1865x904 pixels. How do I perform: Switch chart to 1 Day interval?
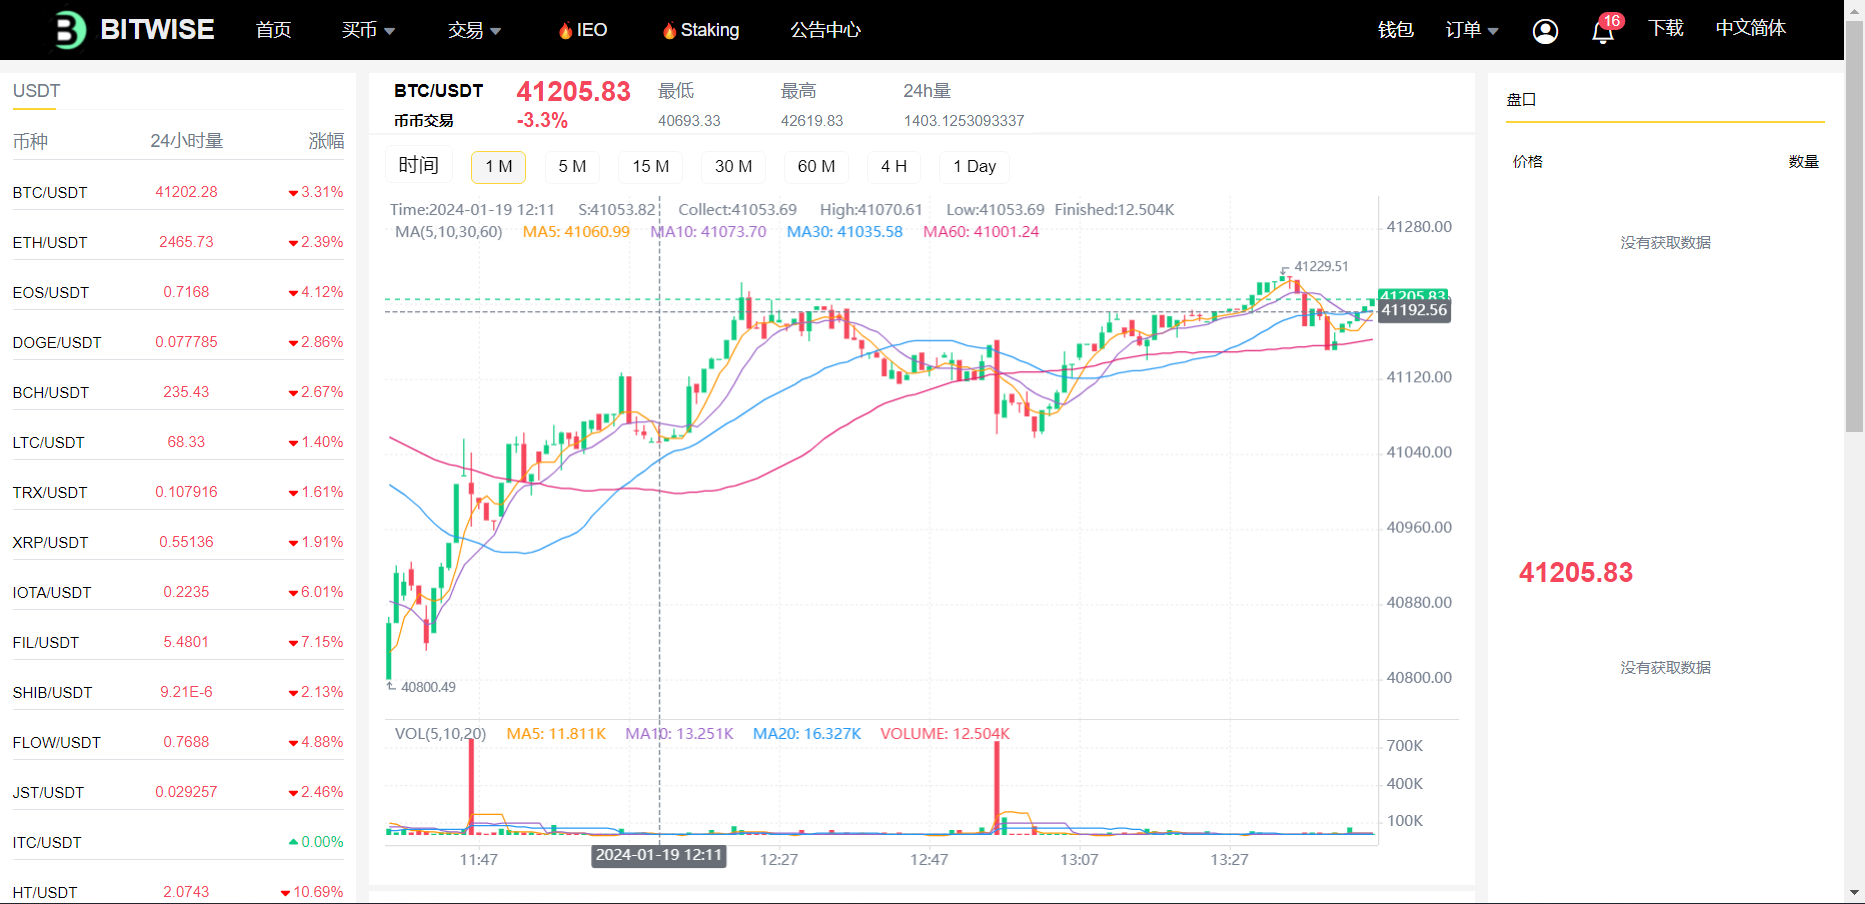[x=974, y=166]
